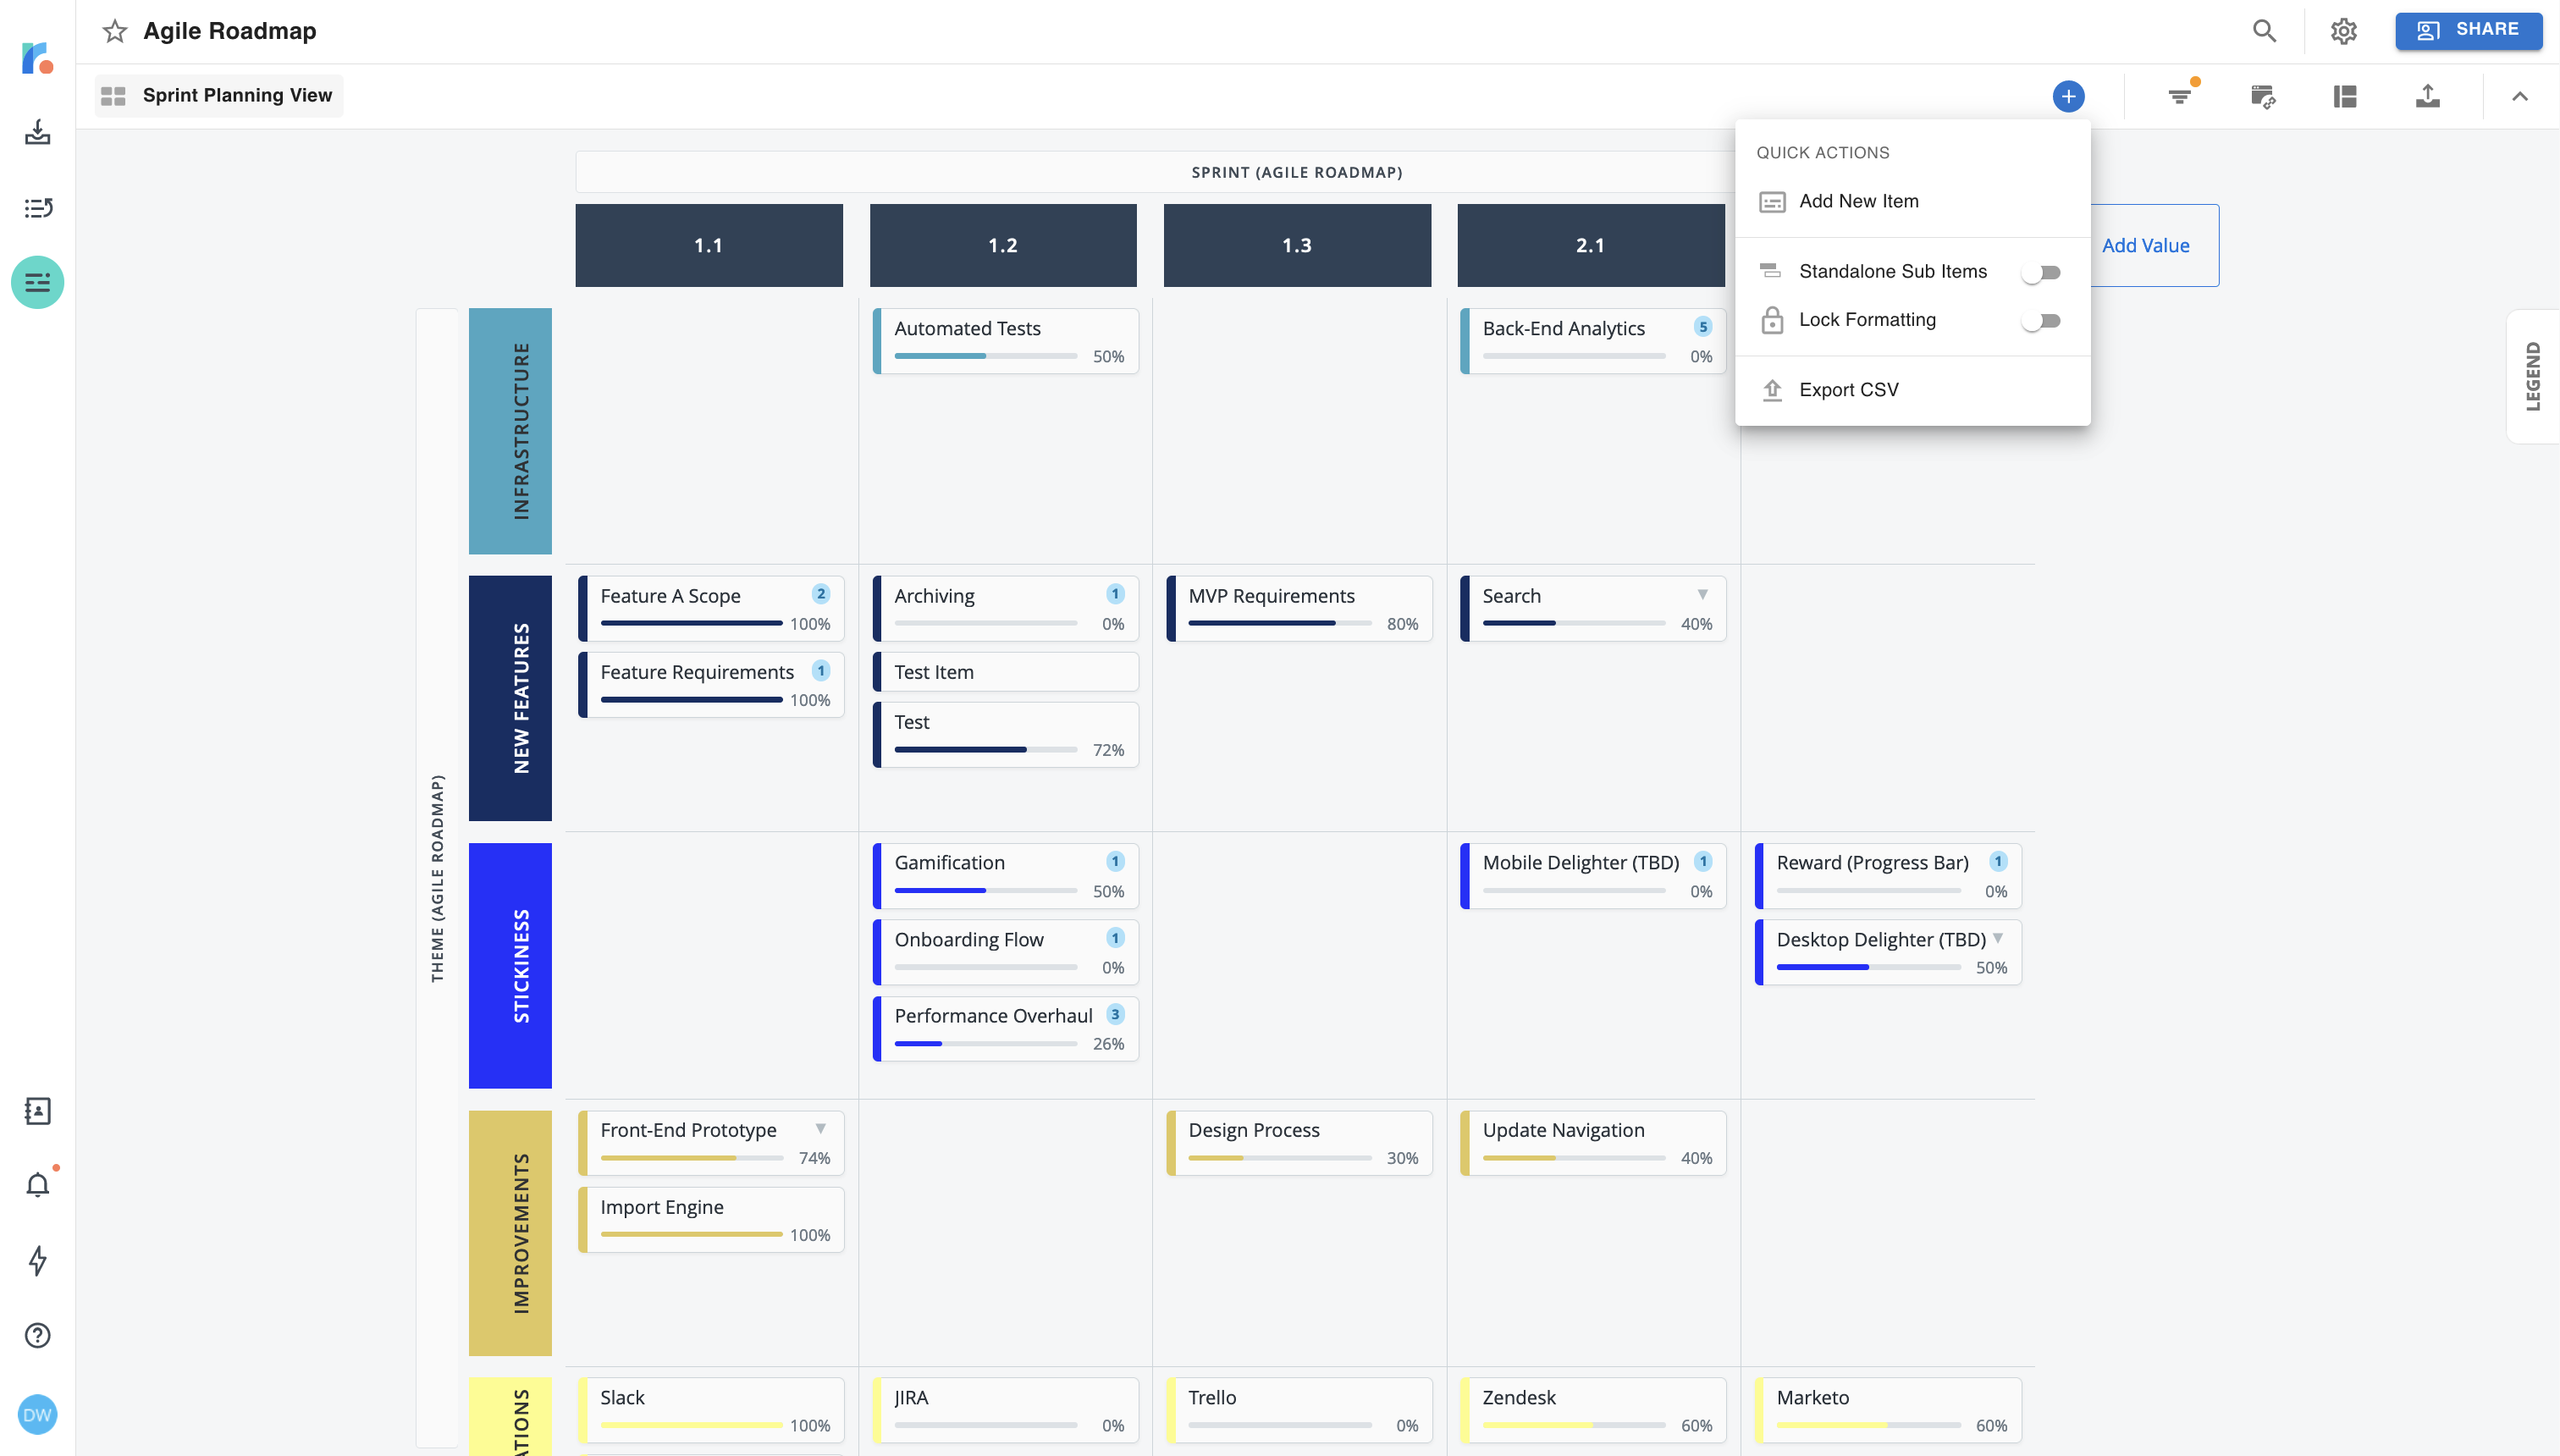2560x1456 pixels.
Task: Open the Zendesk card
Action: 1593,1410
